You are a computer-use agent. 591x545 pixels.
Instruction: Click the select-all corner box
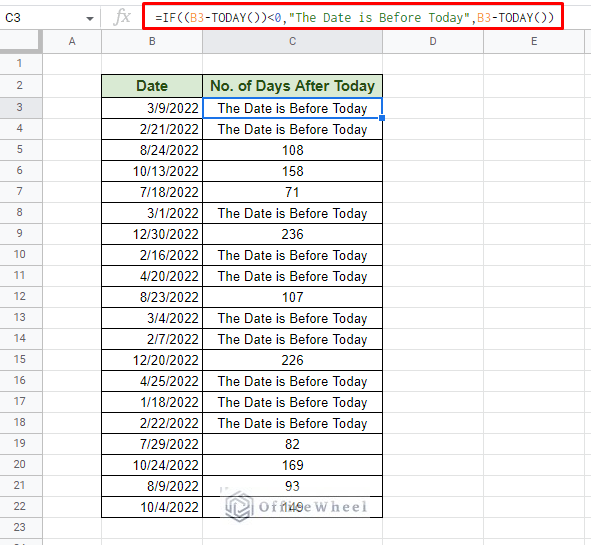(x=20, y=41)
